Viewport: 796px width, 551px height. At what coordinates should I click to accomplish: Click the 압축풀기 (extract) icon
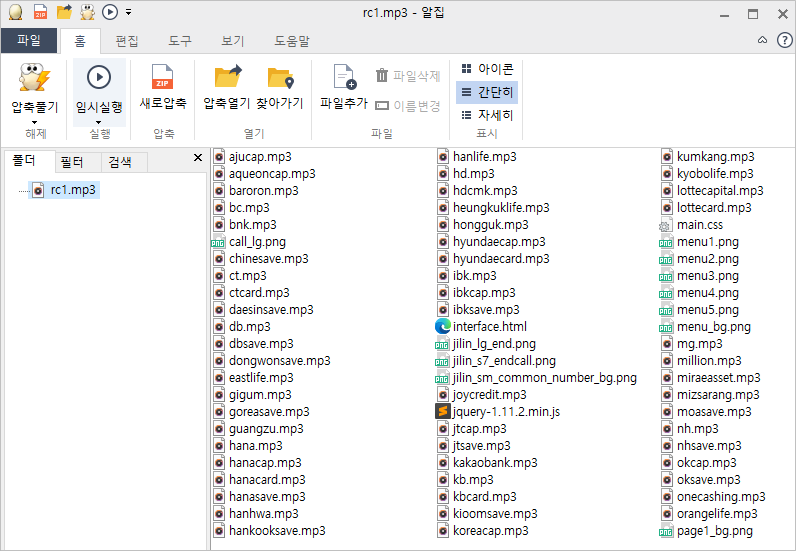[35, 77]
